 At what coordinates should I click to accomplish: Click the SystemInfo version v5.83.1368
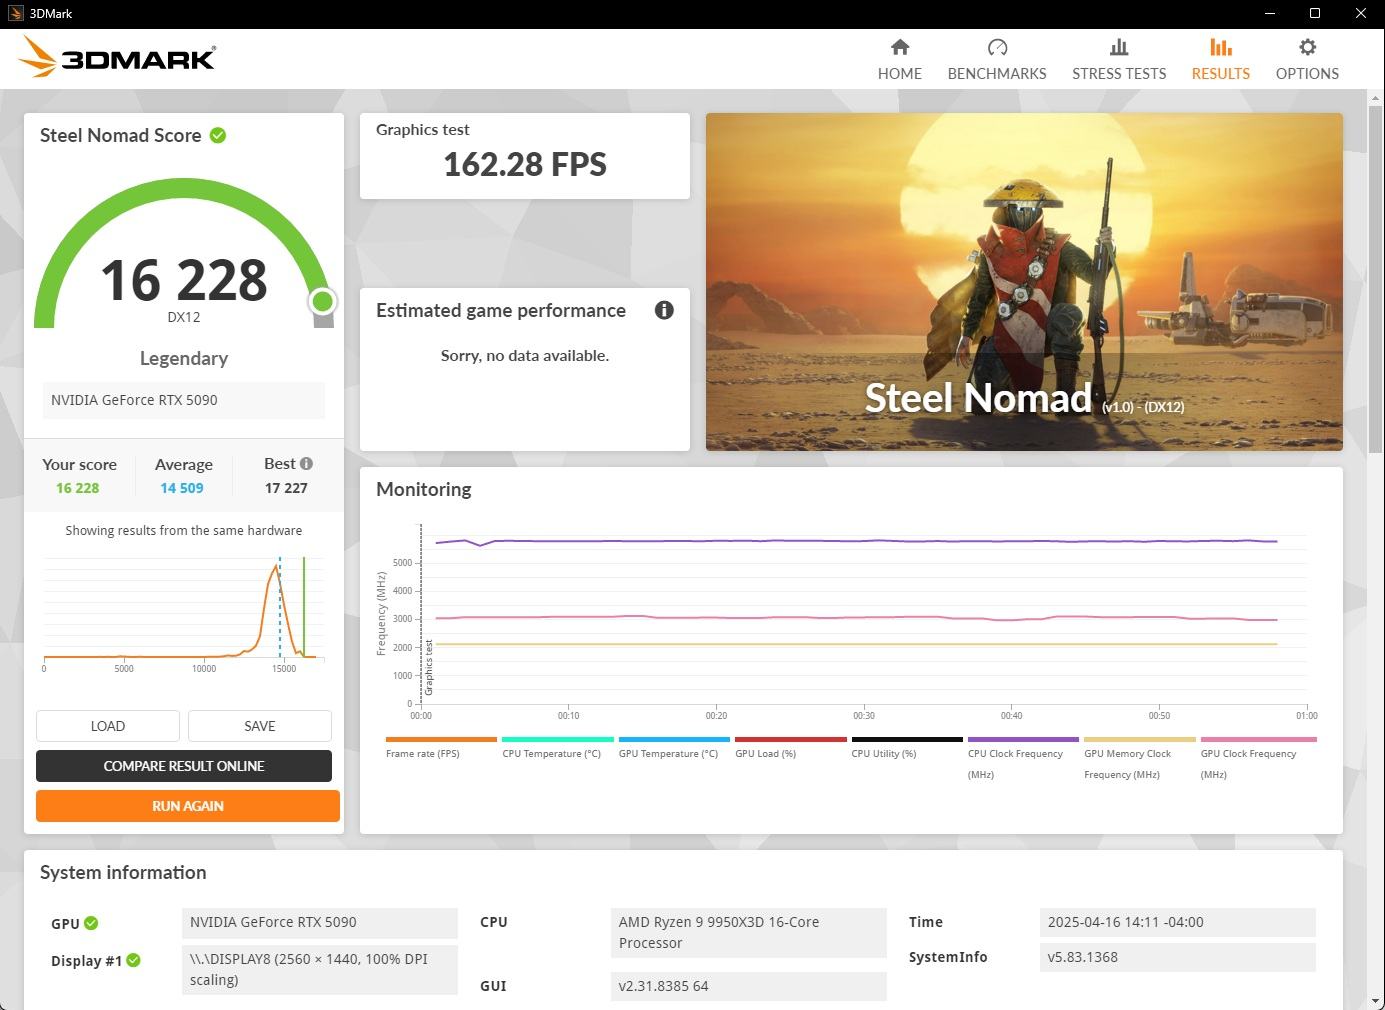(1178, 957)
